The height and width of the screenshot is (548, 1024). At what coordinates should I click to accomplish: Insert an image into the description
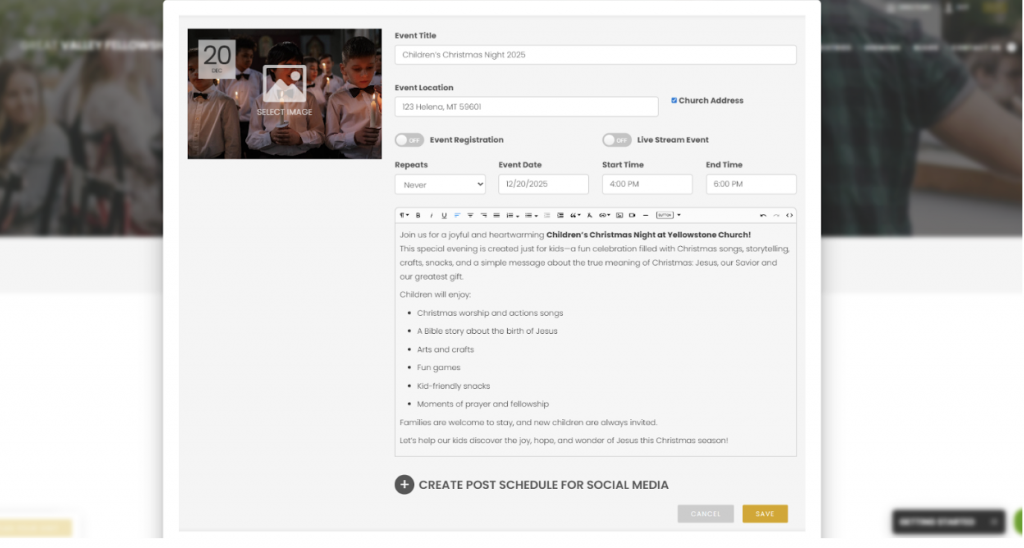point(619,215)
